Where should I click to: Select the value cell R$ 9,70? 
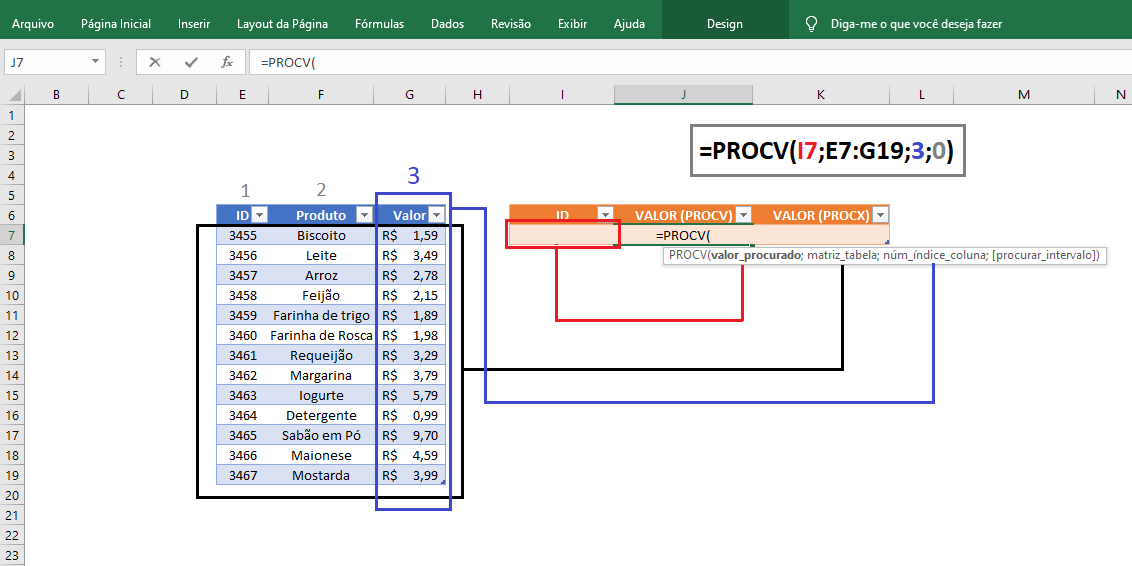tap(410, 435)
